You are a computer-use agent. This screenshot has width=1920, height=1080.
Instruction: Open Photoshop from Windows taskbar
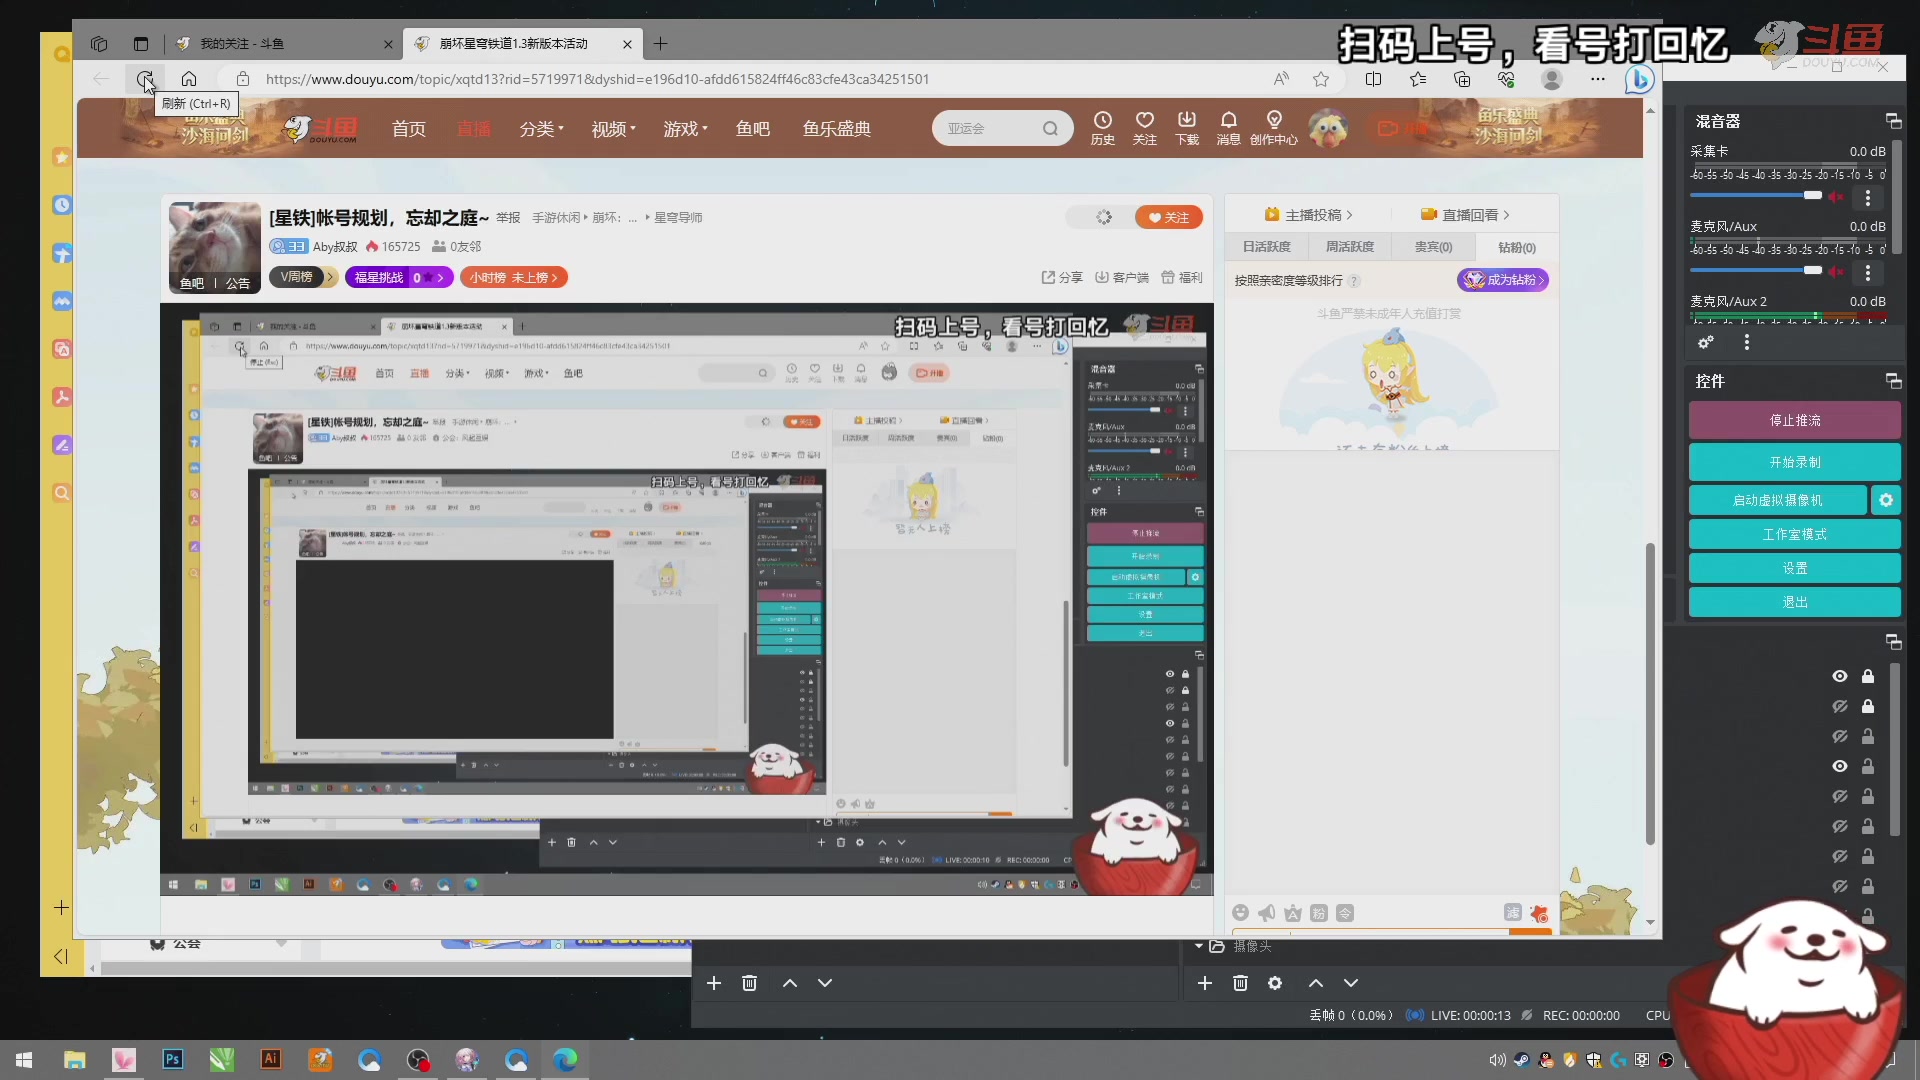coord(173,1059)
